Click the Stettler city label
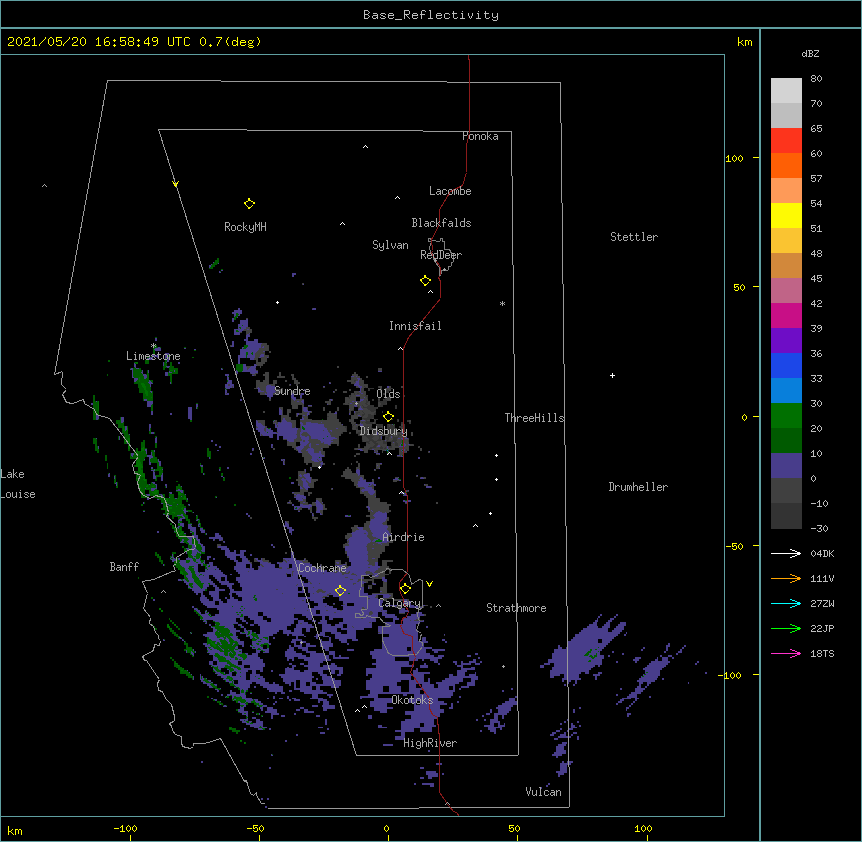The width and height of the screenshot is (862, 842). pyautogui.click(x=634, y=237)
